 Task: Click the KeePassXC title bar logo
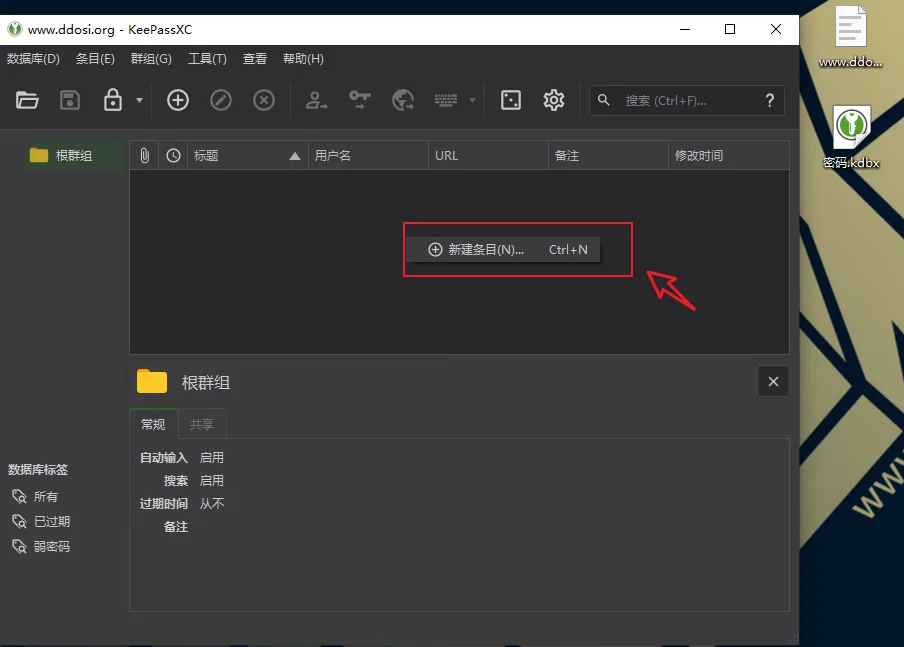(x=14, y=29)
